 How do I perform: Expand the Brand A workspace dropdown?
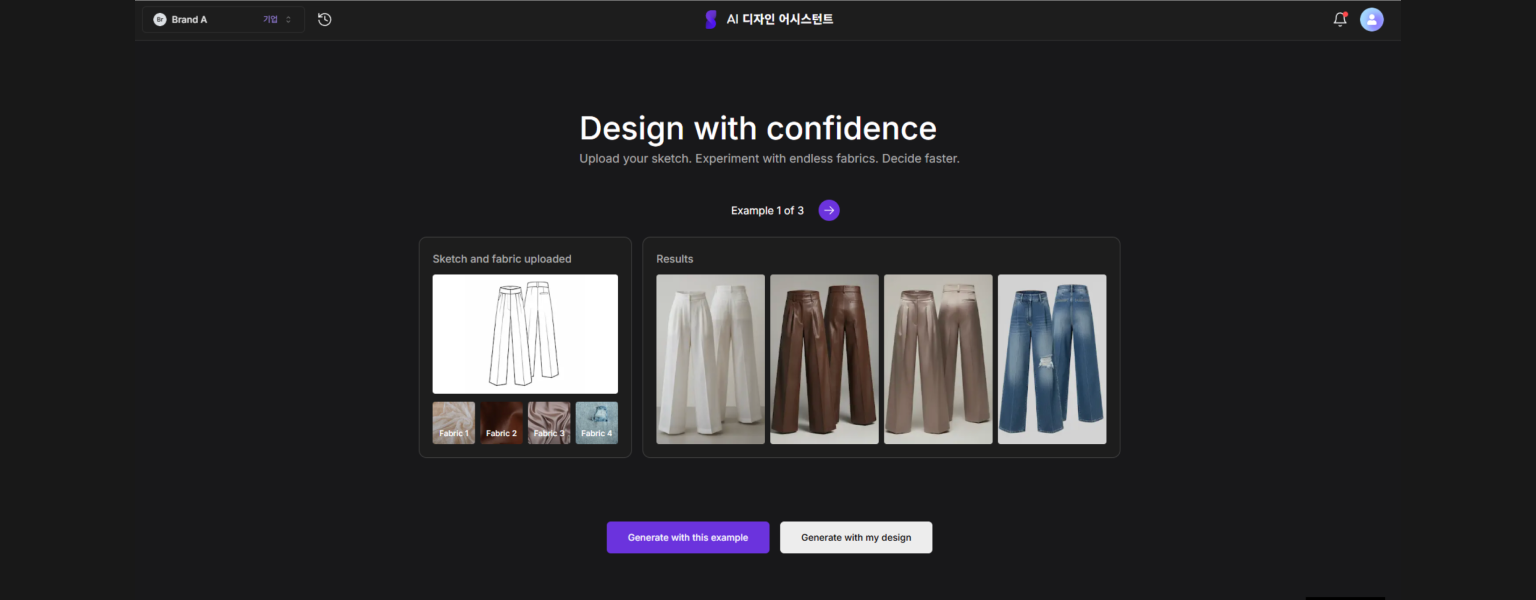(222, 20)
